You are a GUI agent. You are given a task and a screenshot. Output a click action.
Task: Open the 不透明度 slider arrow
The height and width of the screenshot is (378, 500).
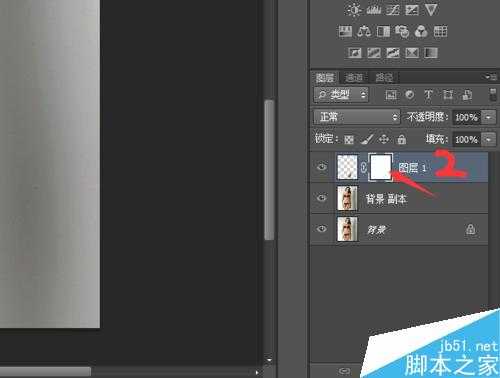click(488, 117)
